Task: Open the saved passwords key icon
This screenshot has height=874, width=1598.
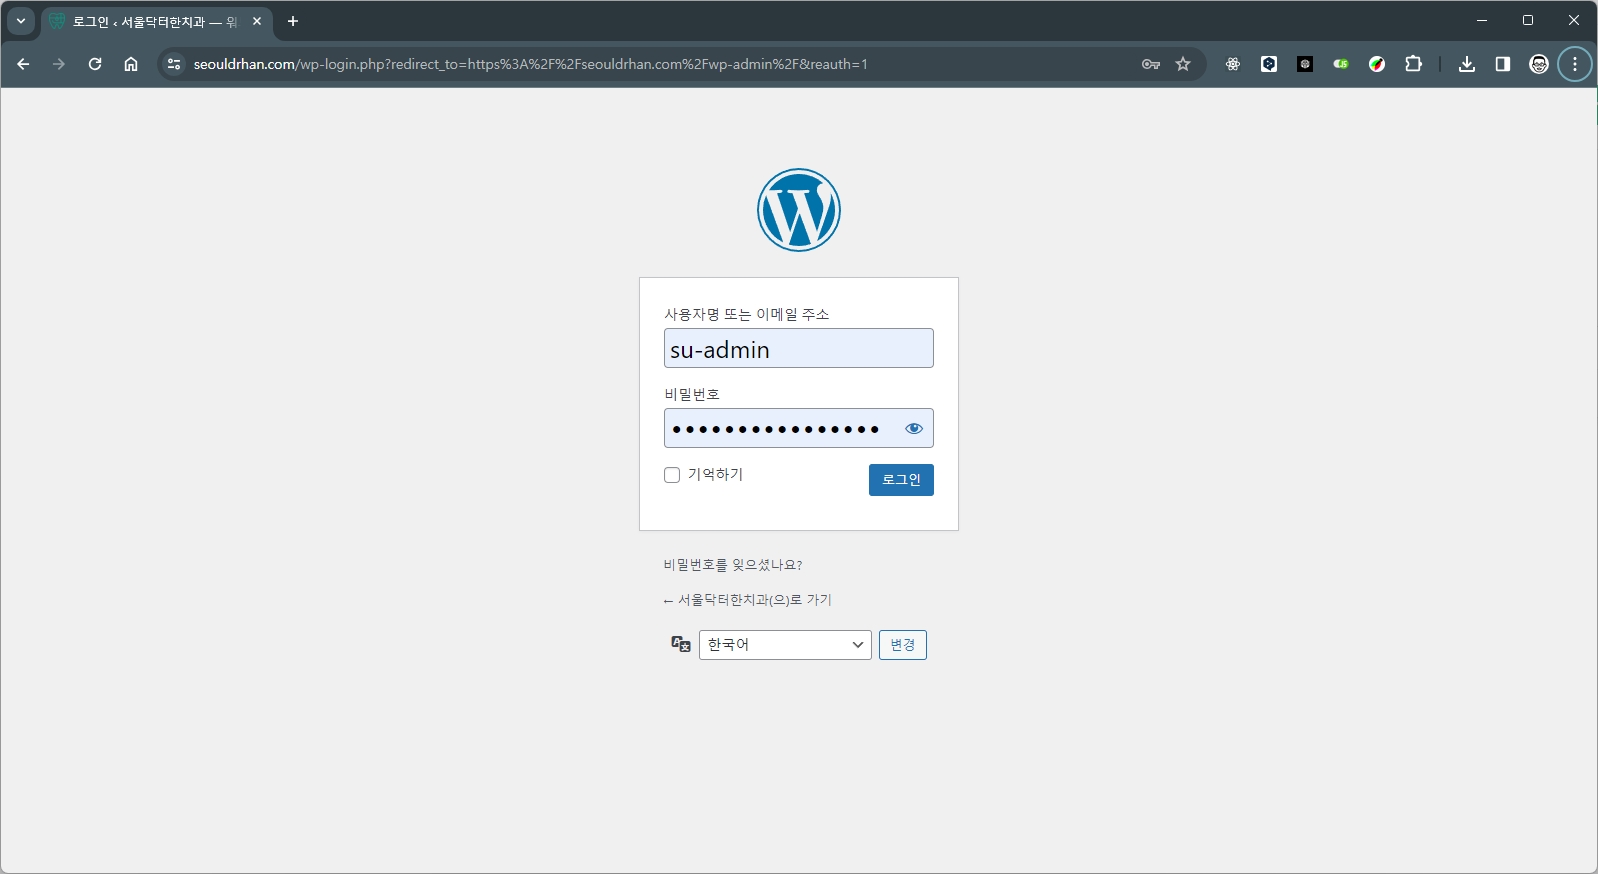Action: click(x=1151, y=64)
